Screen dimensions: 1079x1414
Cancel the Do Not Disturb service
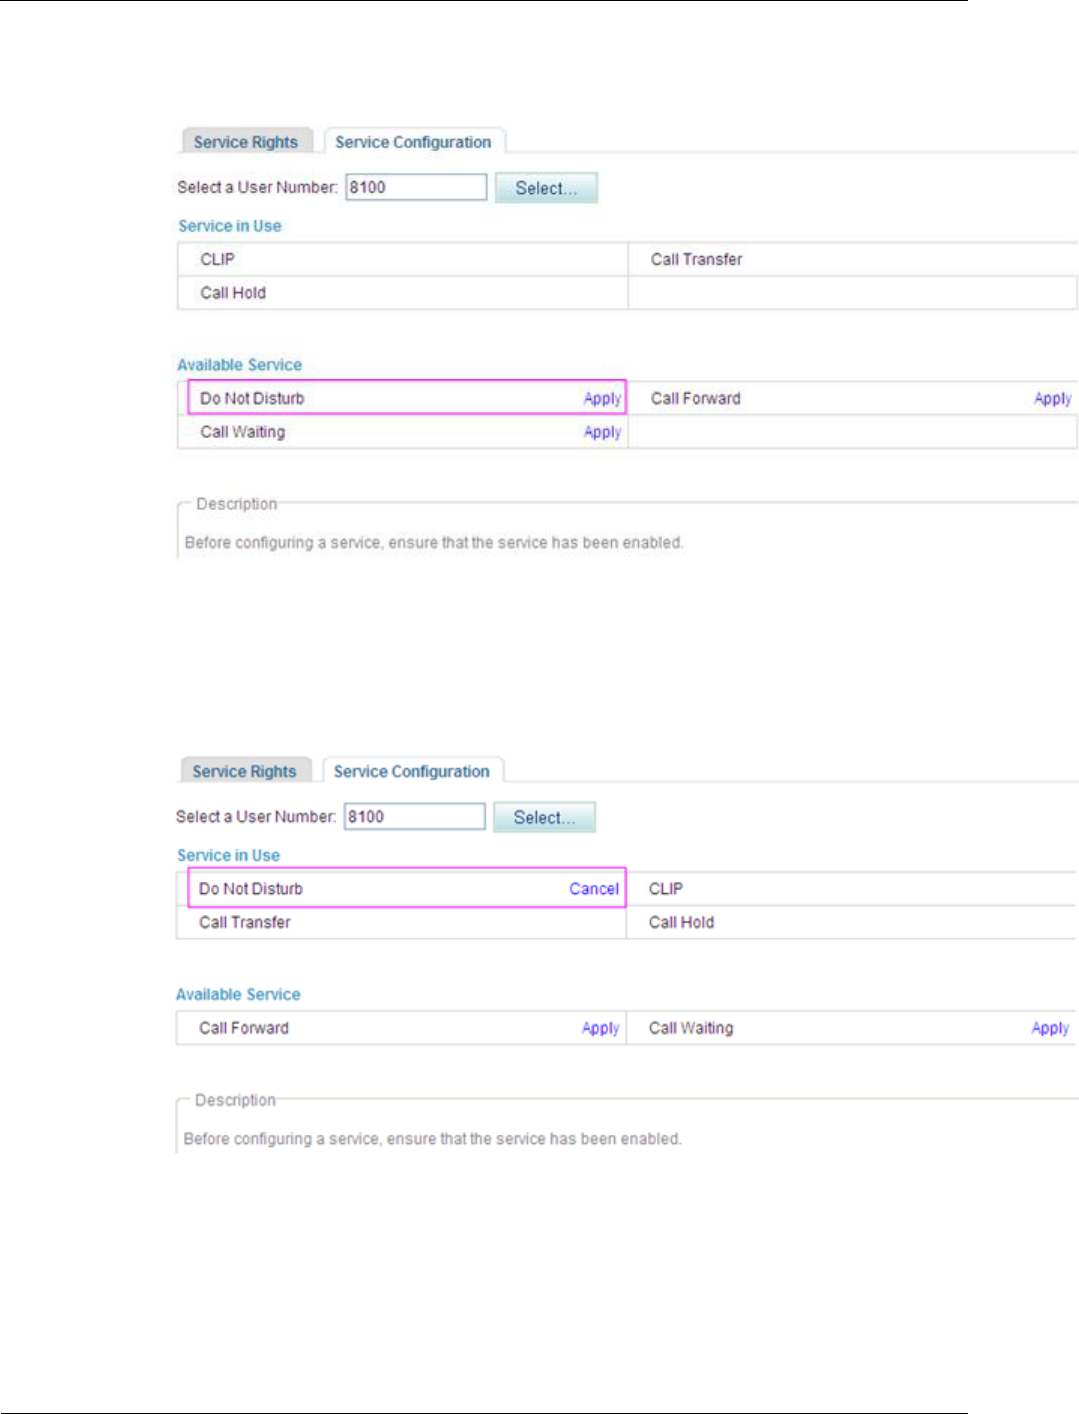click(x=594, y=888)
